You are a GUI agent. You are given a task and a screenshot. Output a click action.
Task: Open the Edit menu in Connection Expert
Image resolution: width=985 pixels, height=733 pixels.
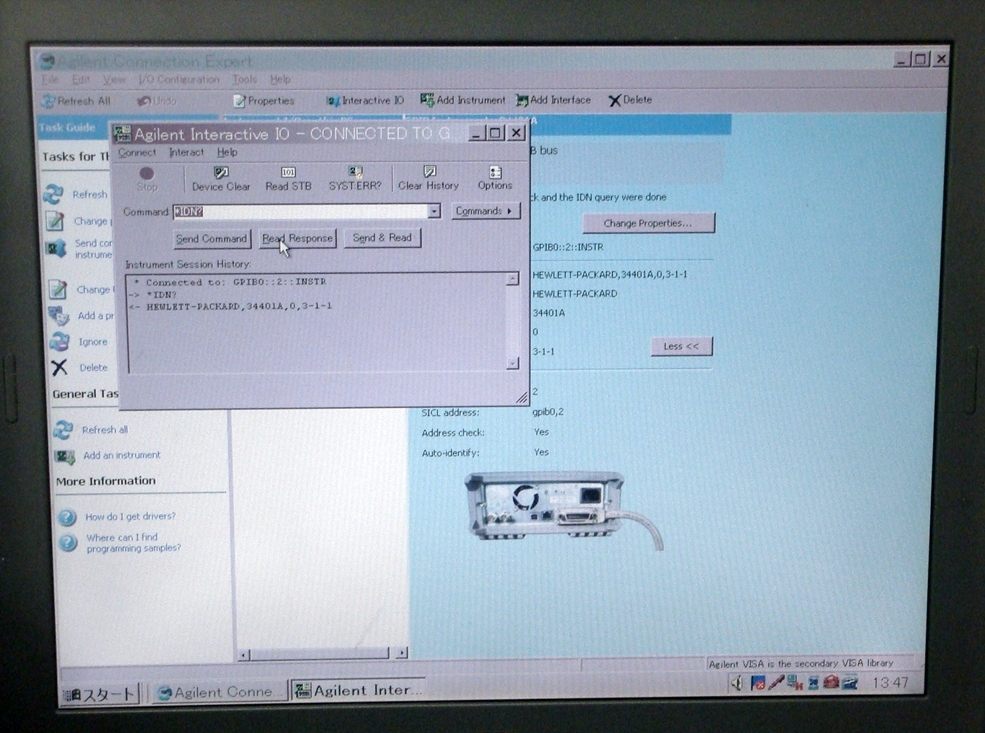click(x=81, y=80)
